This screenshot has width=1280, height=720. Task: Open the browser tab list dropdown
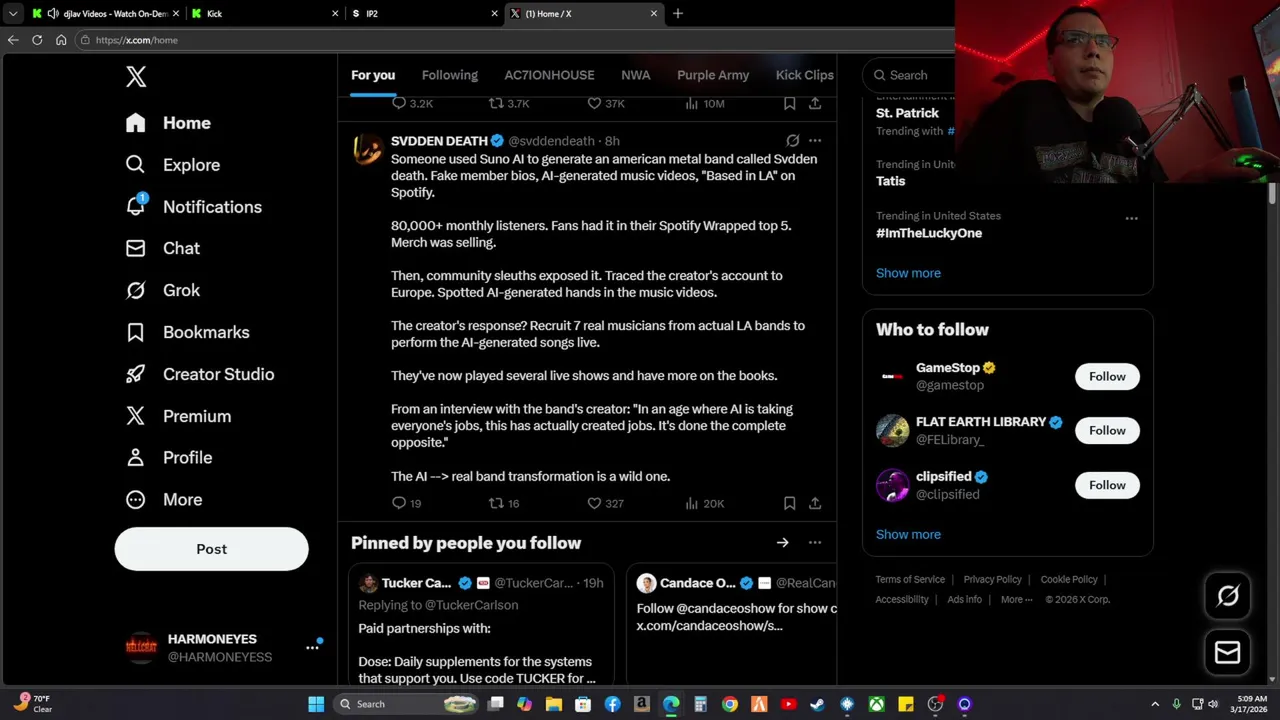pos(12,13)
